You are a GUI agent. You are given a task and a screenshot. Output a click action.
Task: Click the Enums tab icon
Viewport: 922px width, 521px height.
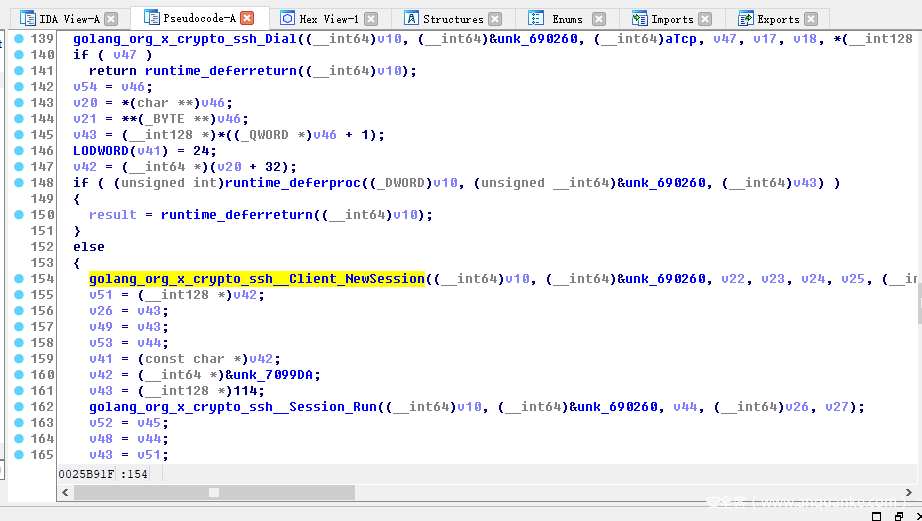536,19
